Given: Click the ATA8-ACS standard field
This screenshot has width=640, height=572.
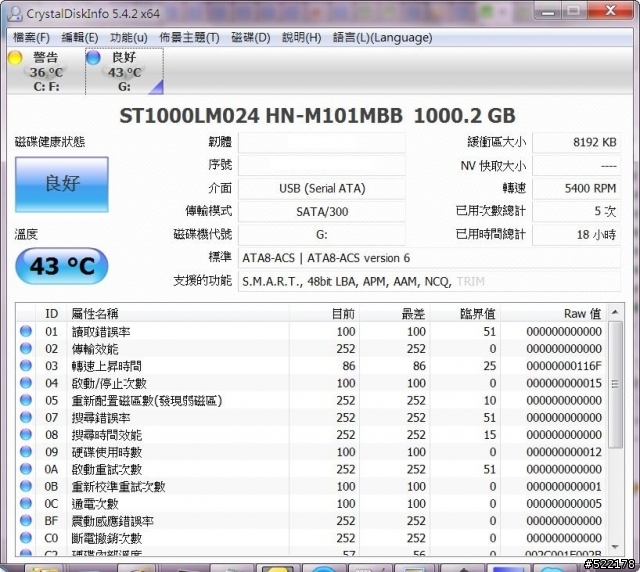Looking at the screenshot, I should [x=429, y=258].
